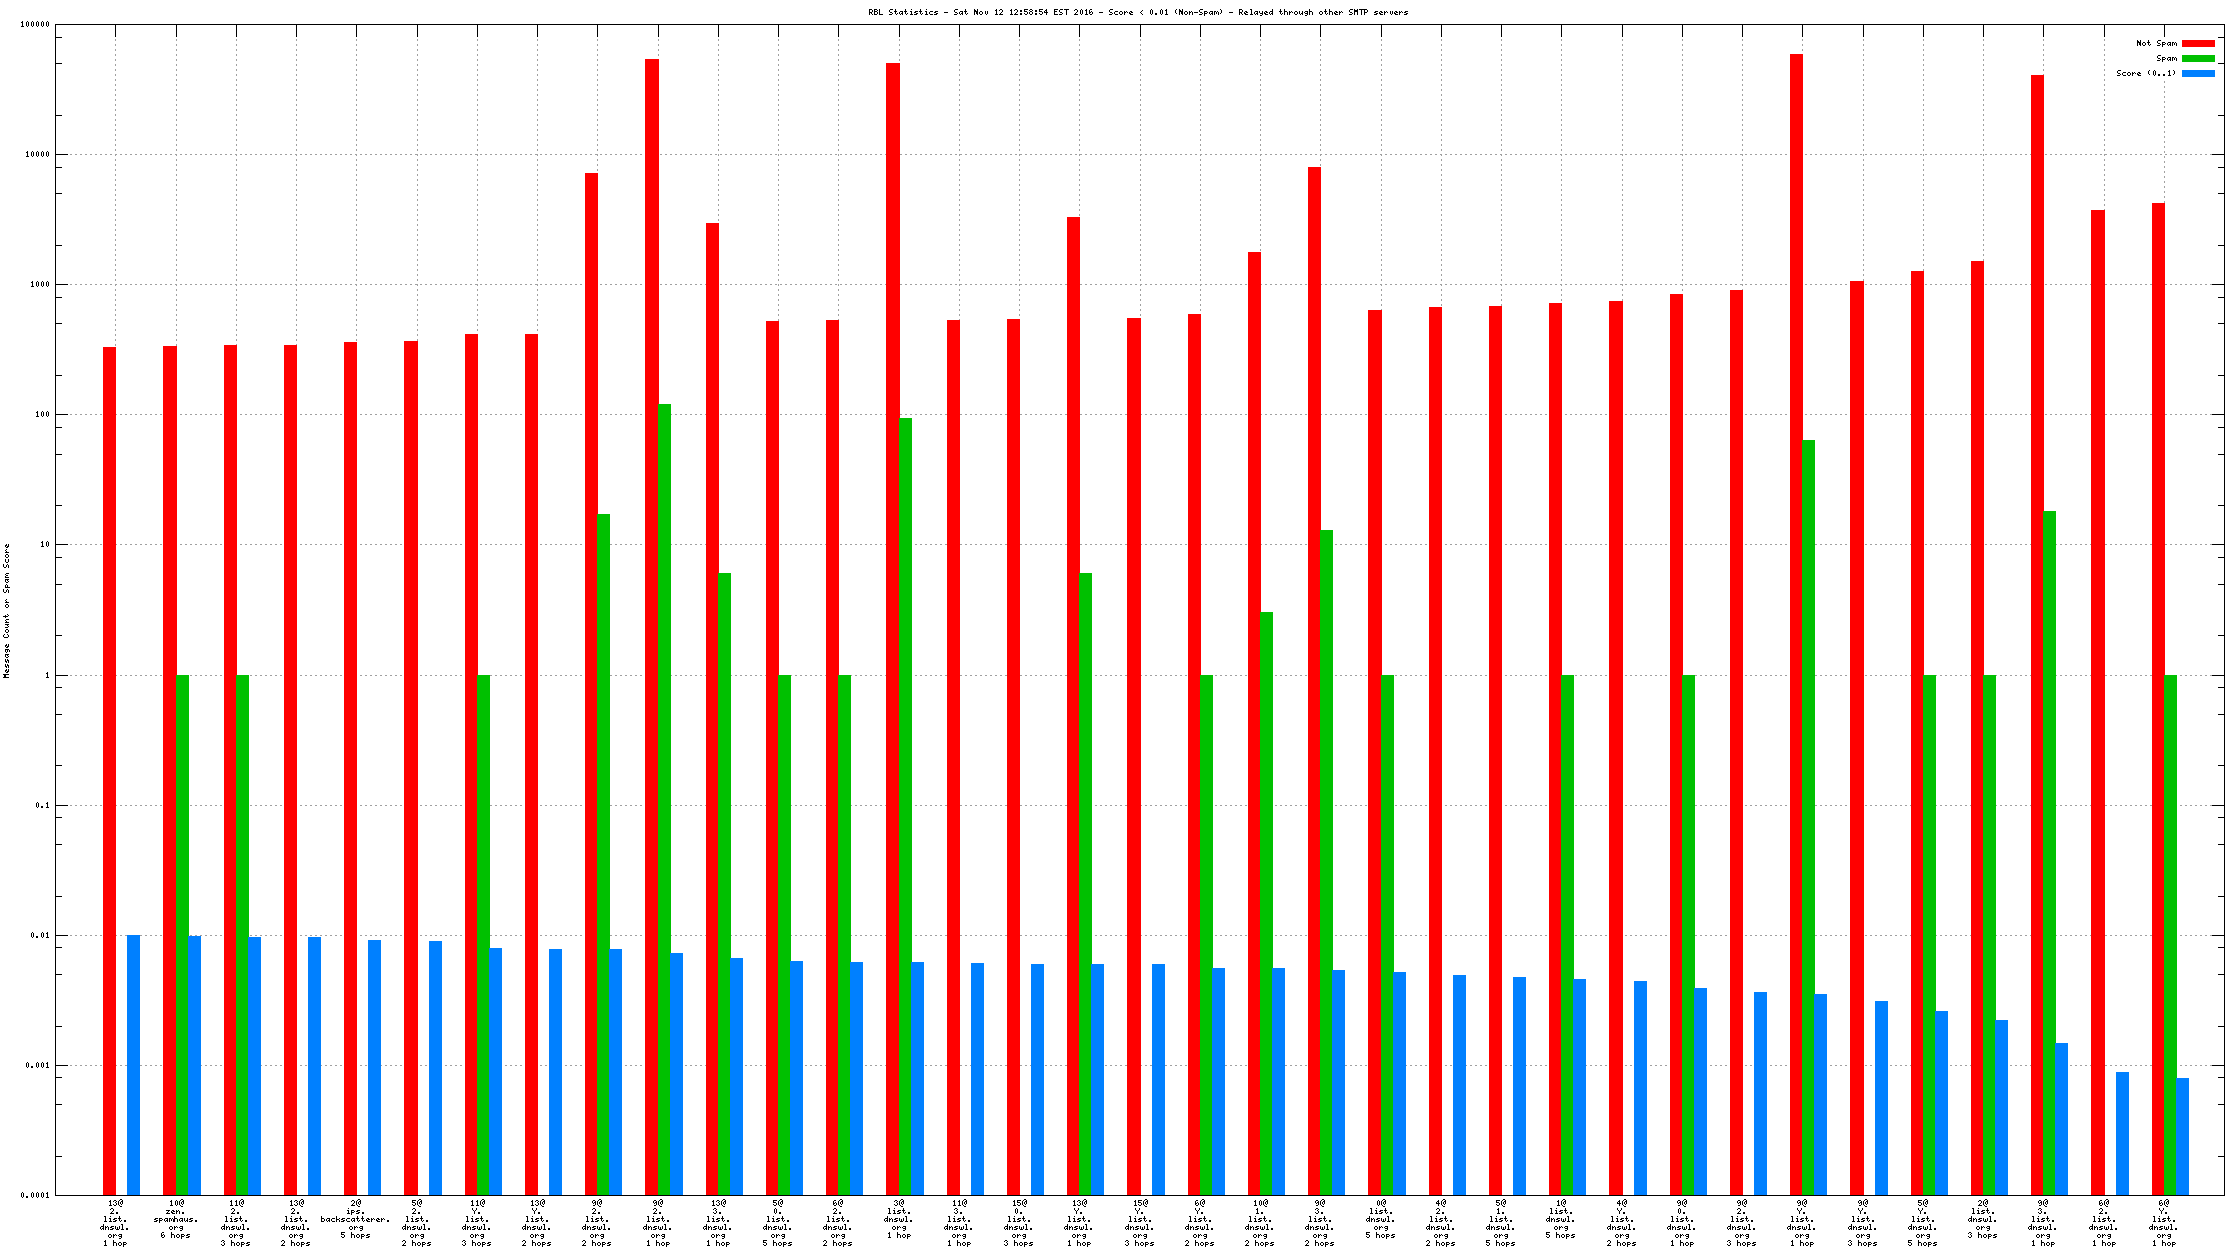Click the 0.0001 y-axis tick label

point(34,1195)
